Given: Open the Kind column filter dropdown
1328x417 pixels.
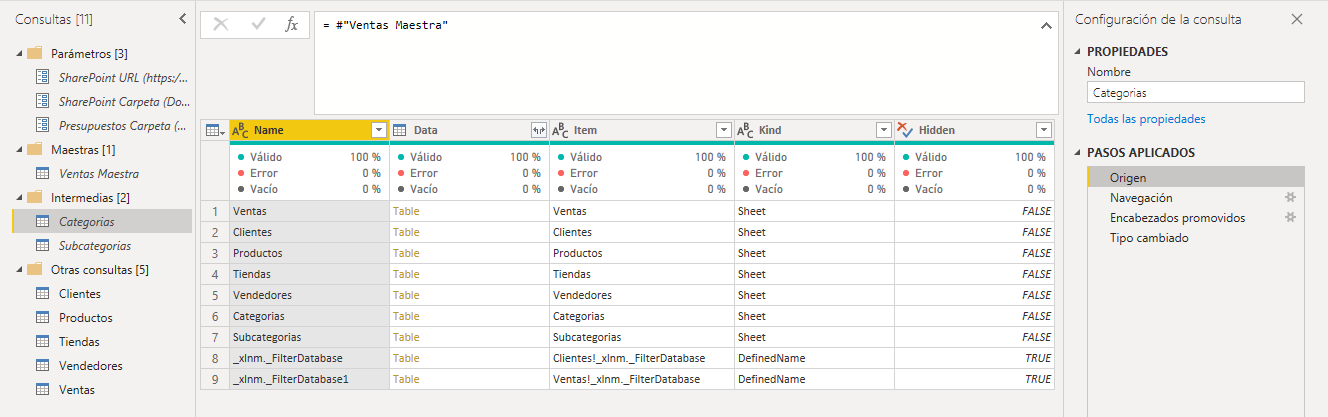Looking at the screenshot, I should point(883,130).
